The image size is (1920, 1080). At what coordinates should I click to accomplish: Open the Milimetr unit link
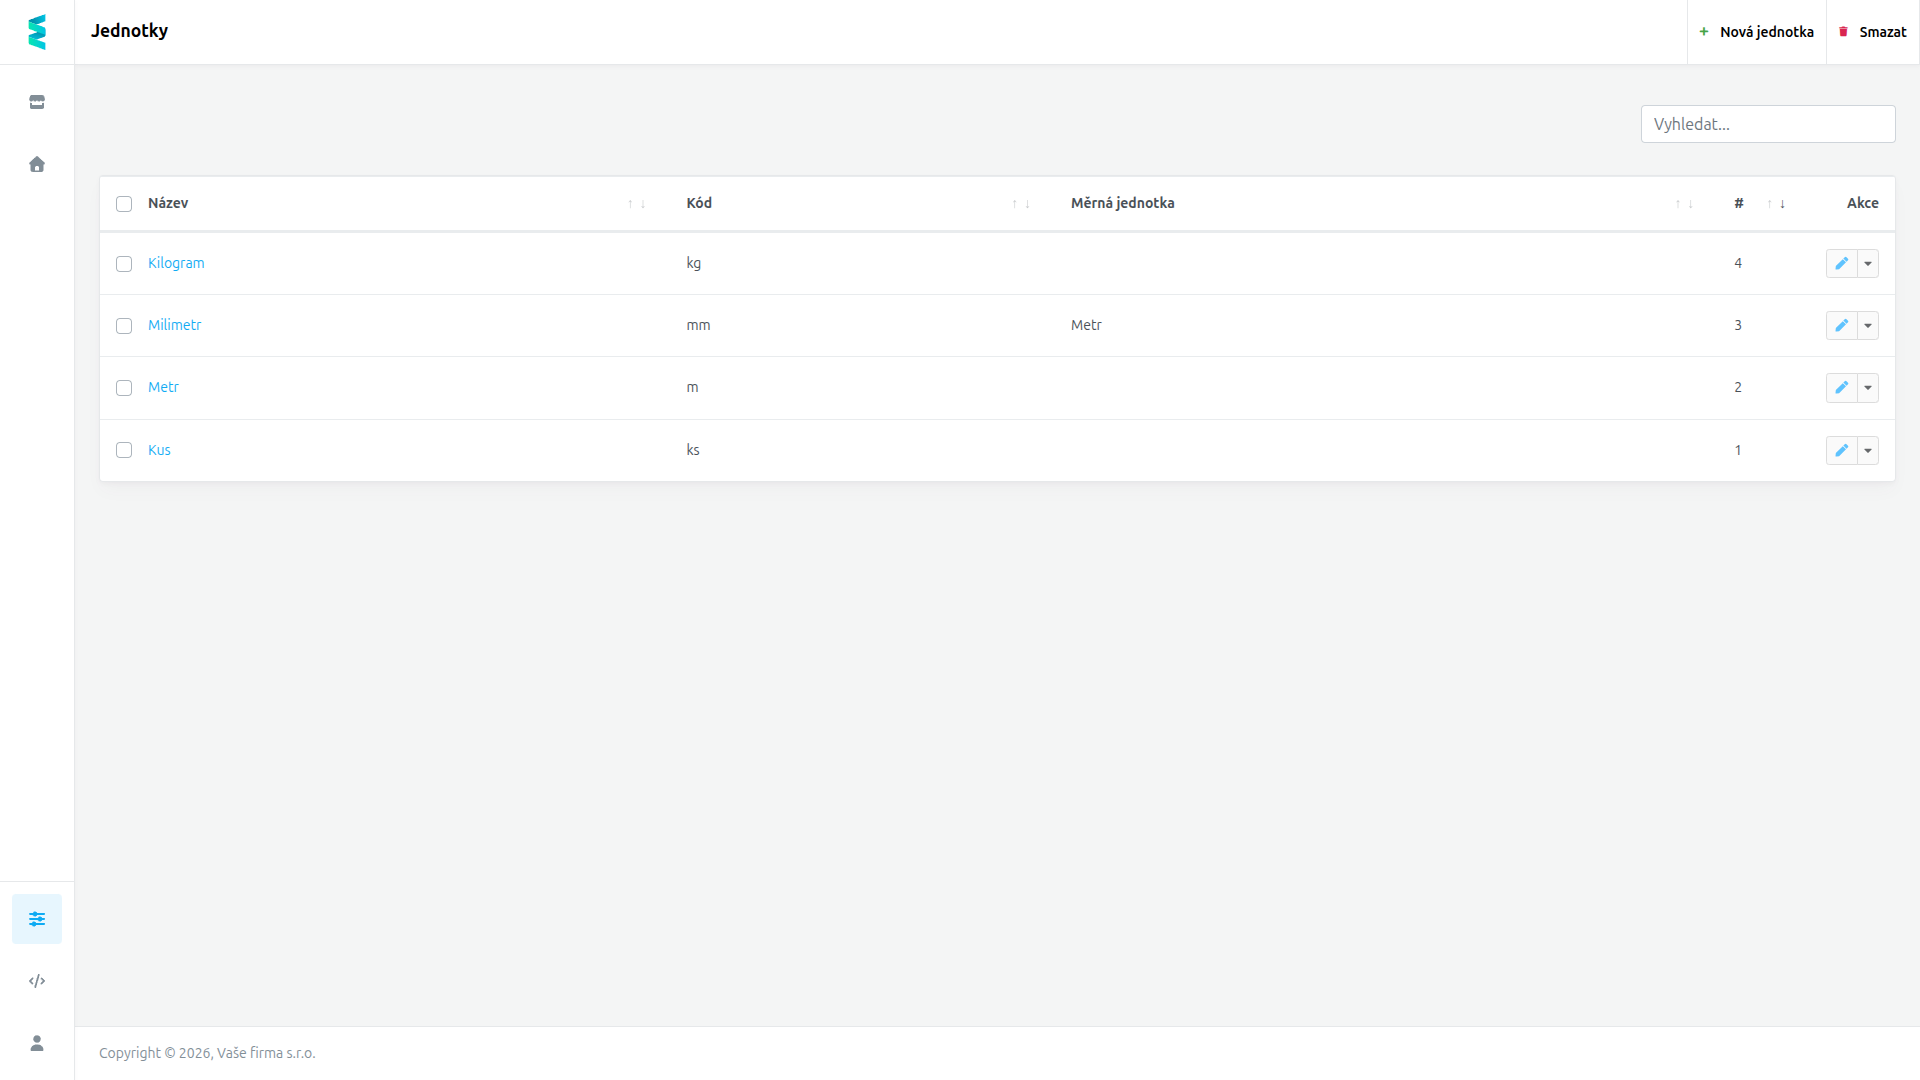point(175,325)
